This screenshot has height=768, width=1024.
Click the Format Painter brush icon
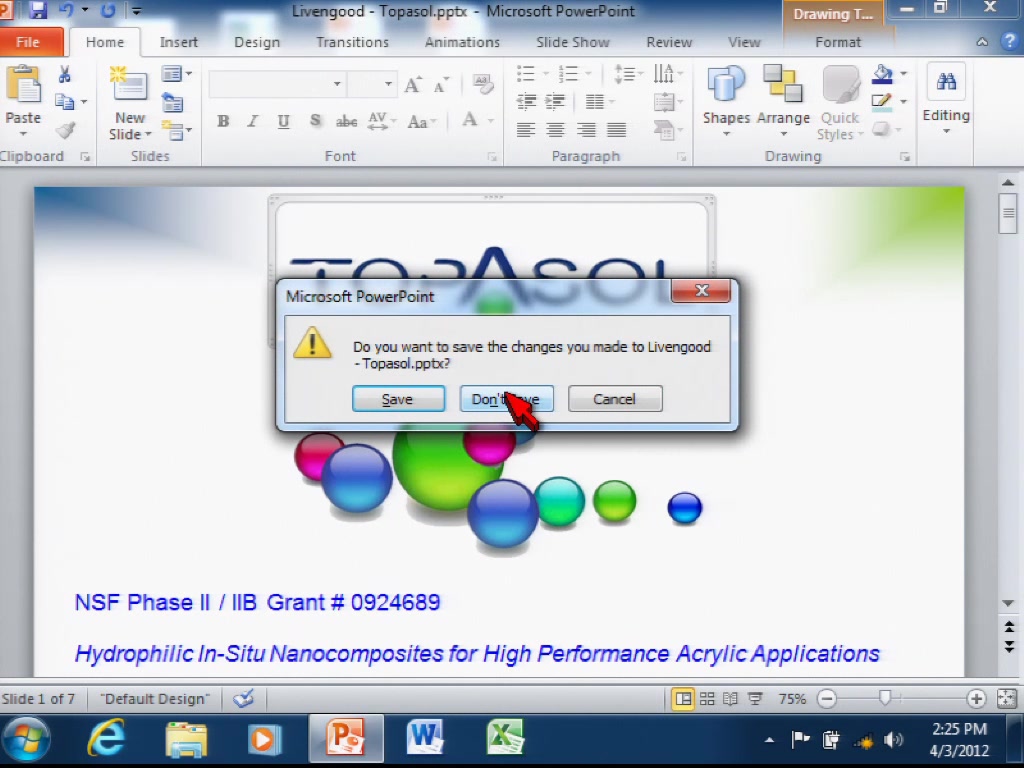click(65, 130)
